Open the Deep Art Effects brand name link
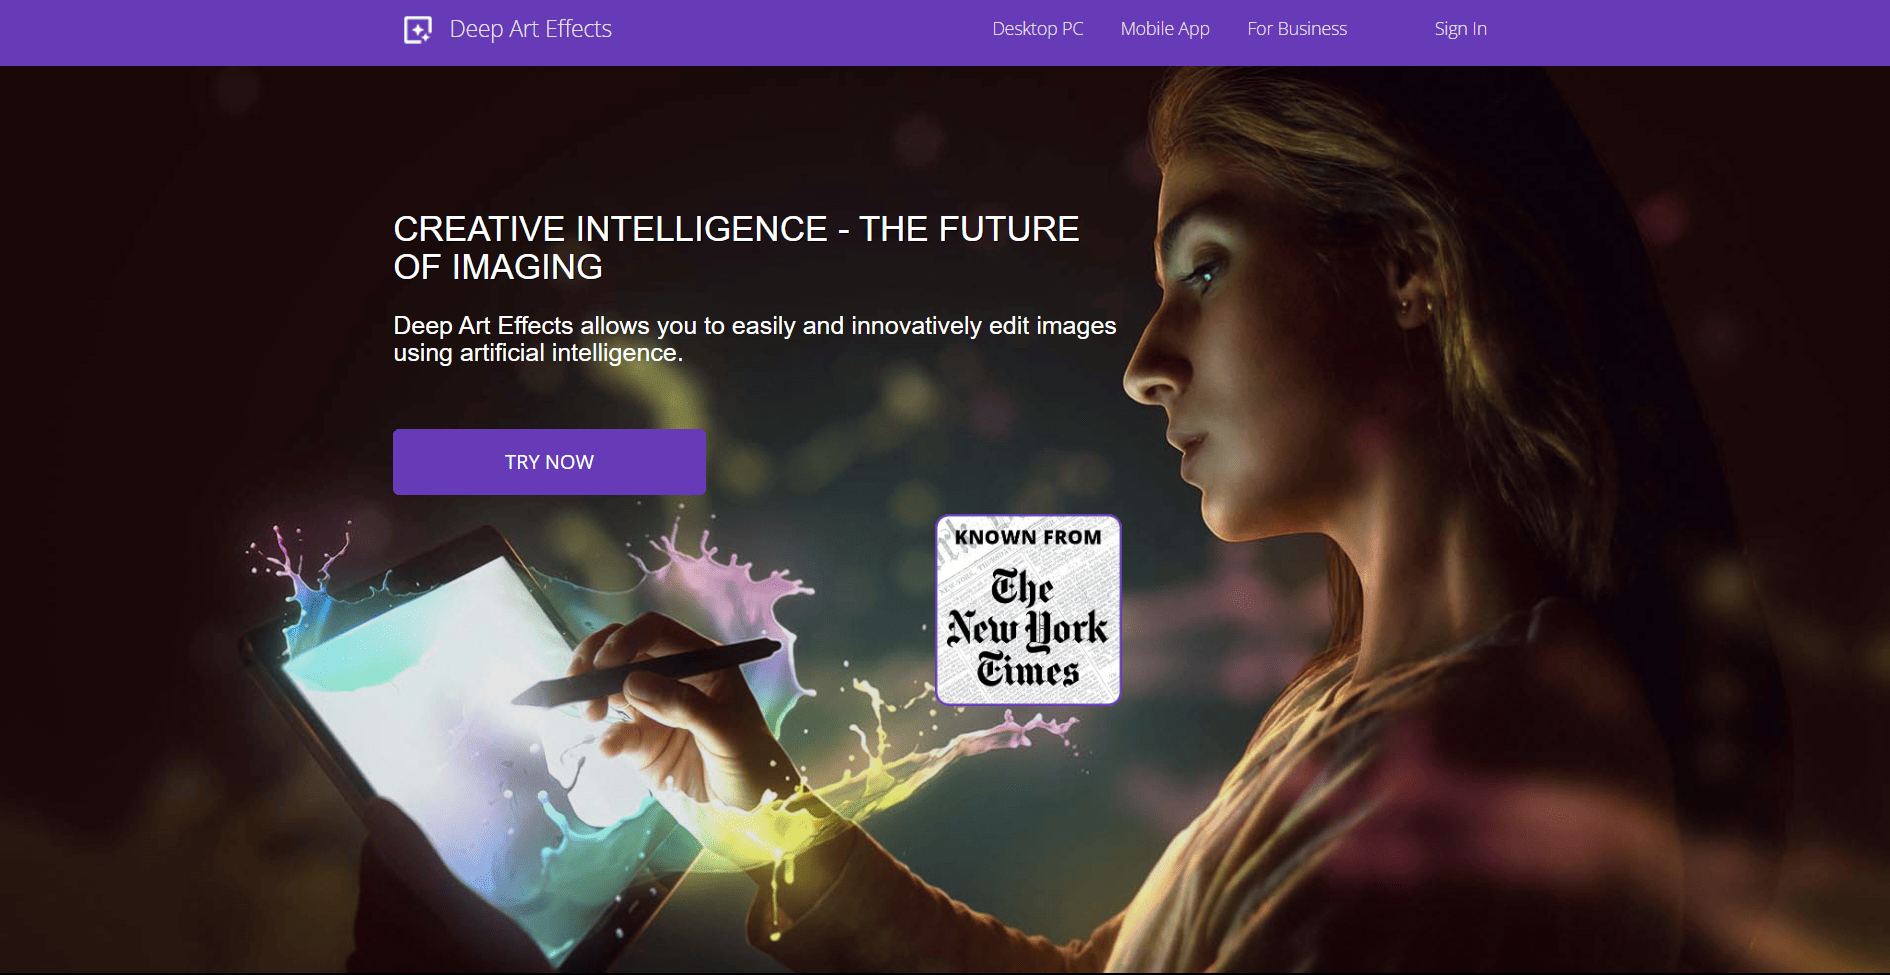This screenshot has height=975, width=1890. 530,29
